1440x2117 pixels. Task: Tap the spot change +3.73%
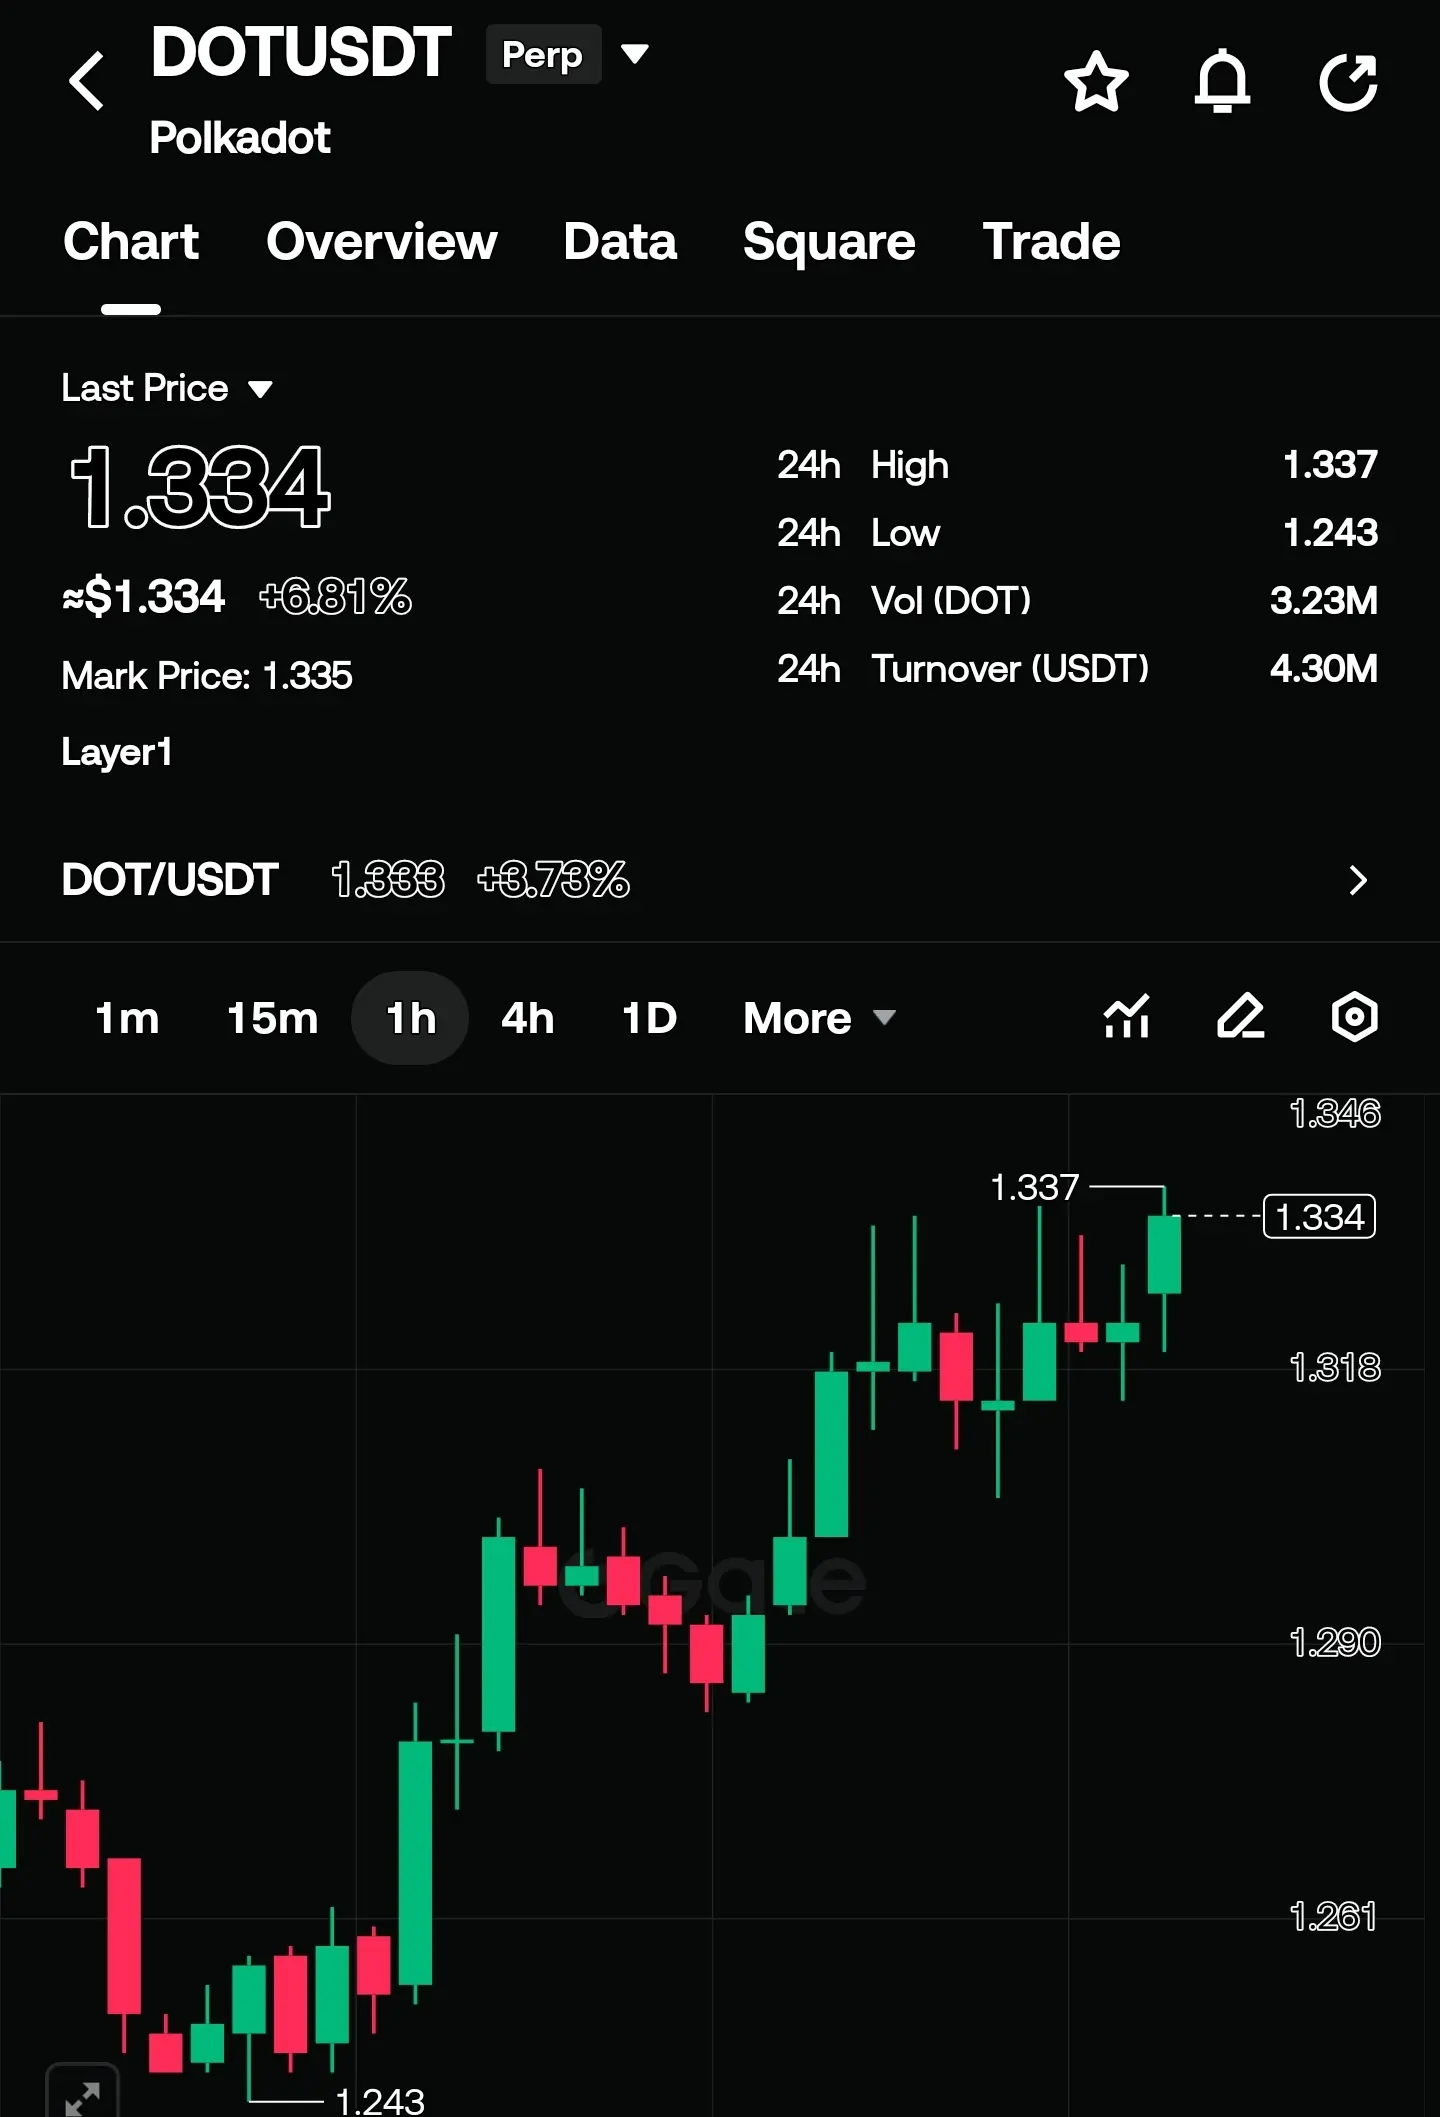[553, 880]
